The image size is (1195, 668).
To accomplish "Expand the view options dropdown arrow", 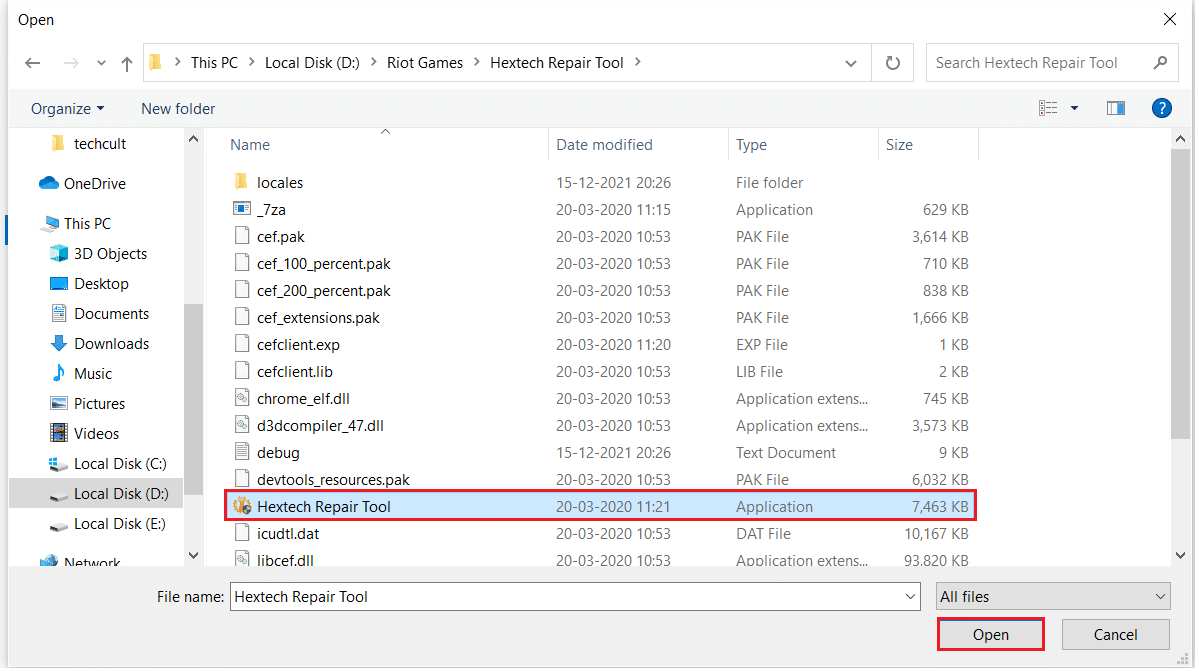I will (x=1075, y=108).
